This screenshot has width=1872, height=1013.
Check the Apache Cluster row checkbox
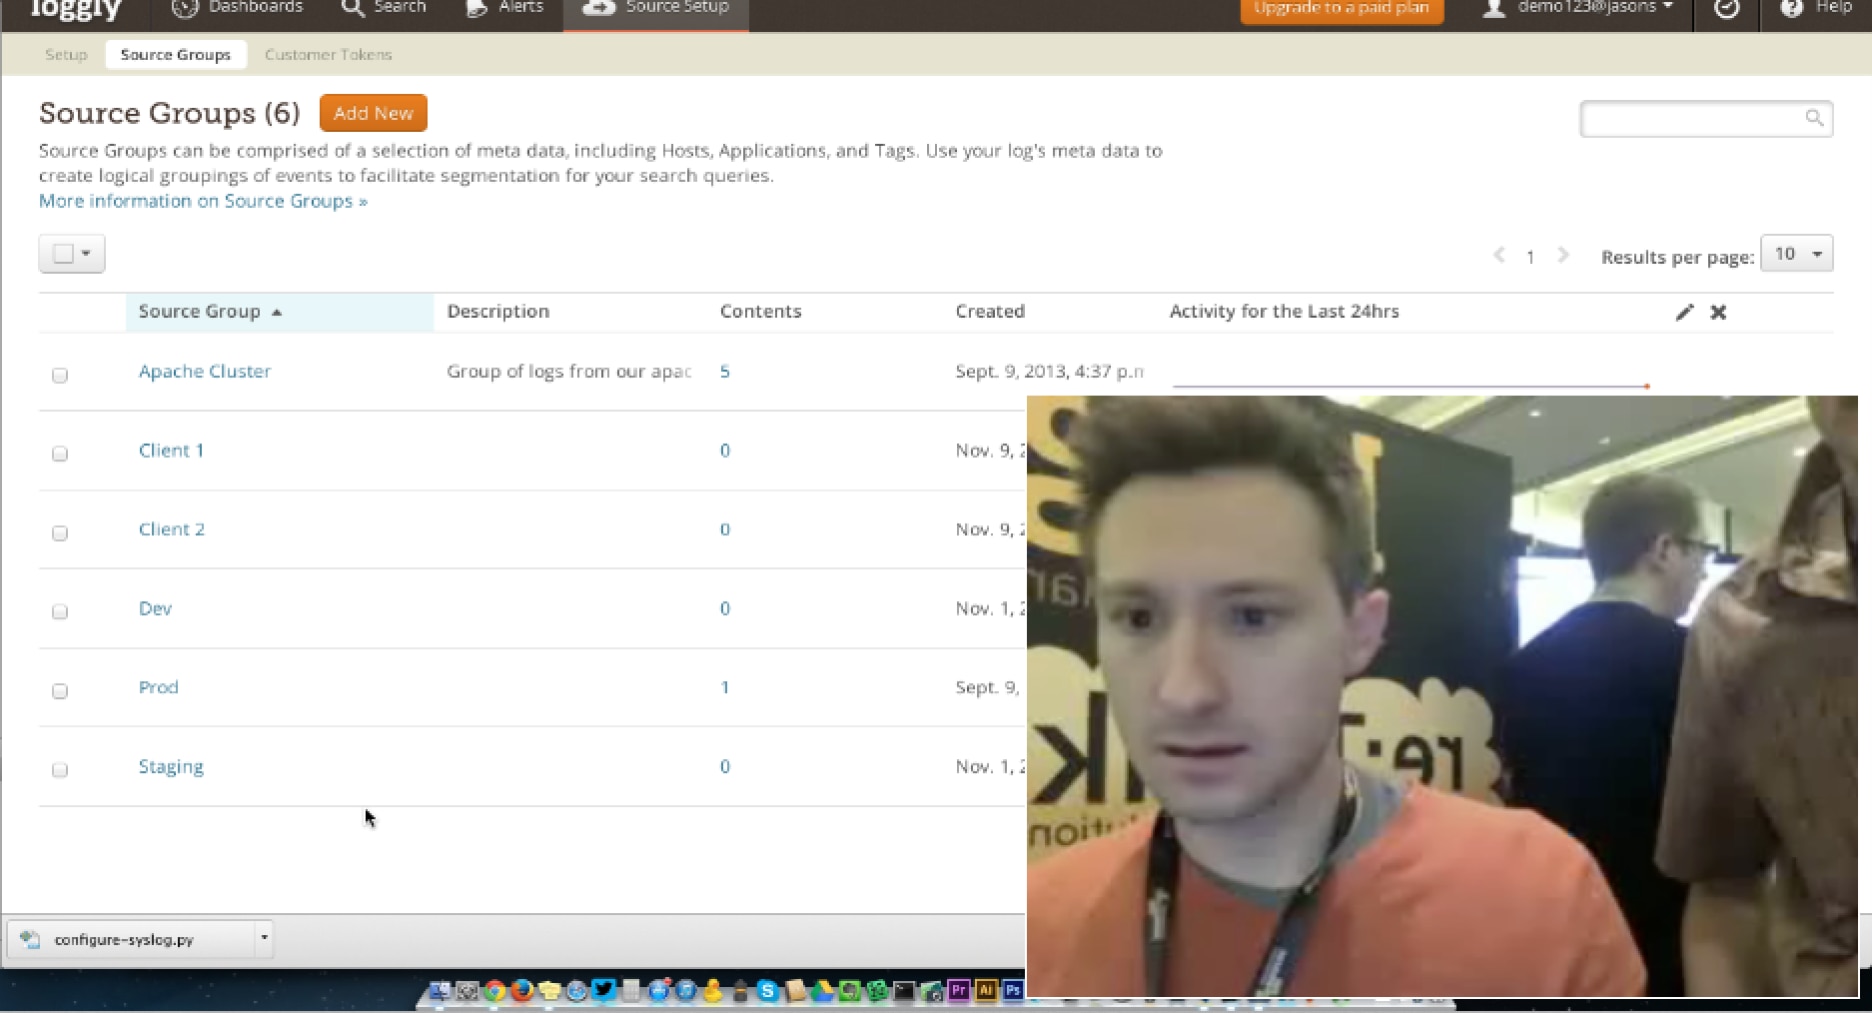click(x=60, y=375)
